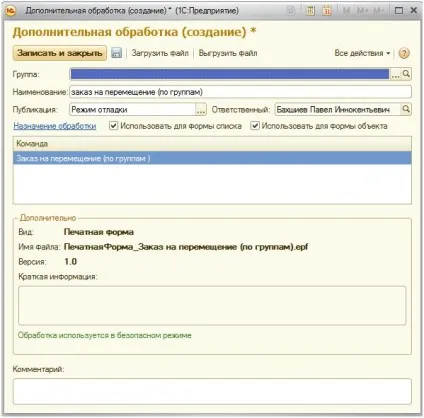Click the M+ memory icon in title bar
The width and height of the screenshot is (424, 418).
(362, 11)
